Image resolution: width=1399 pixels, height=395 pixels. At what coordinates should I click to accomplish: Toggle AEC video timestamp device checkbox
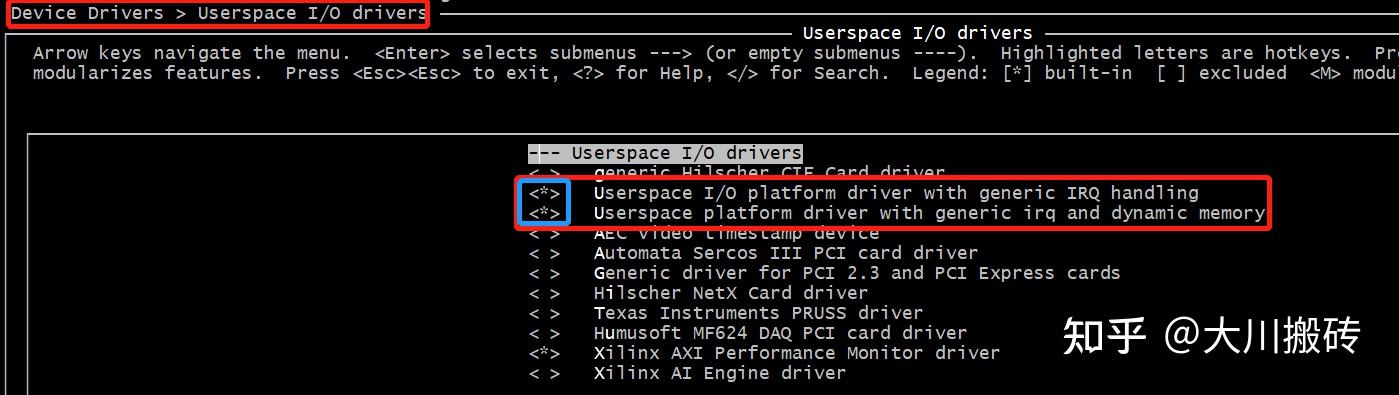click(x=544, y=233)
